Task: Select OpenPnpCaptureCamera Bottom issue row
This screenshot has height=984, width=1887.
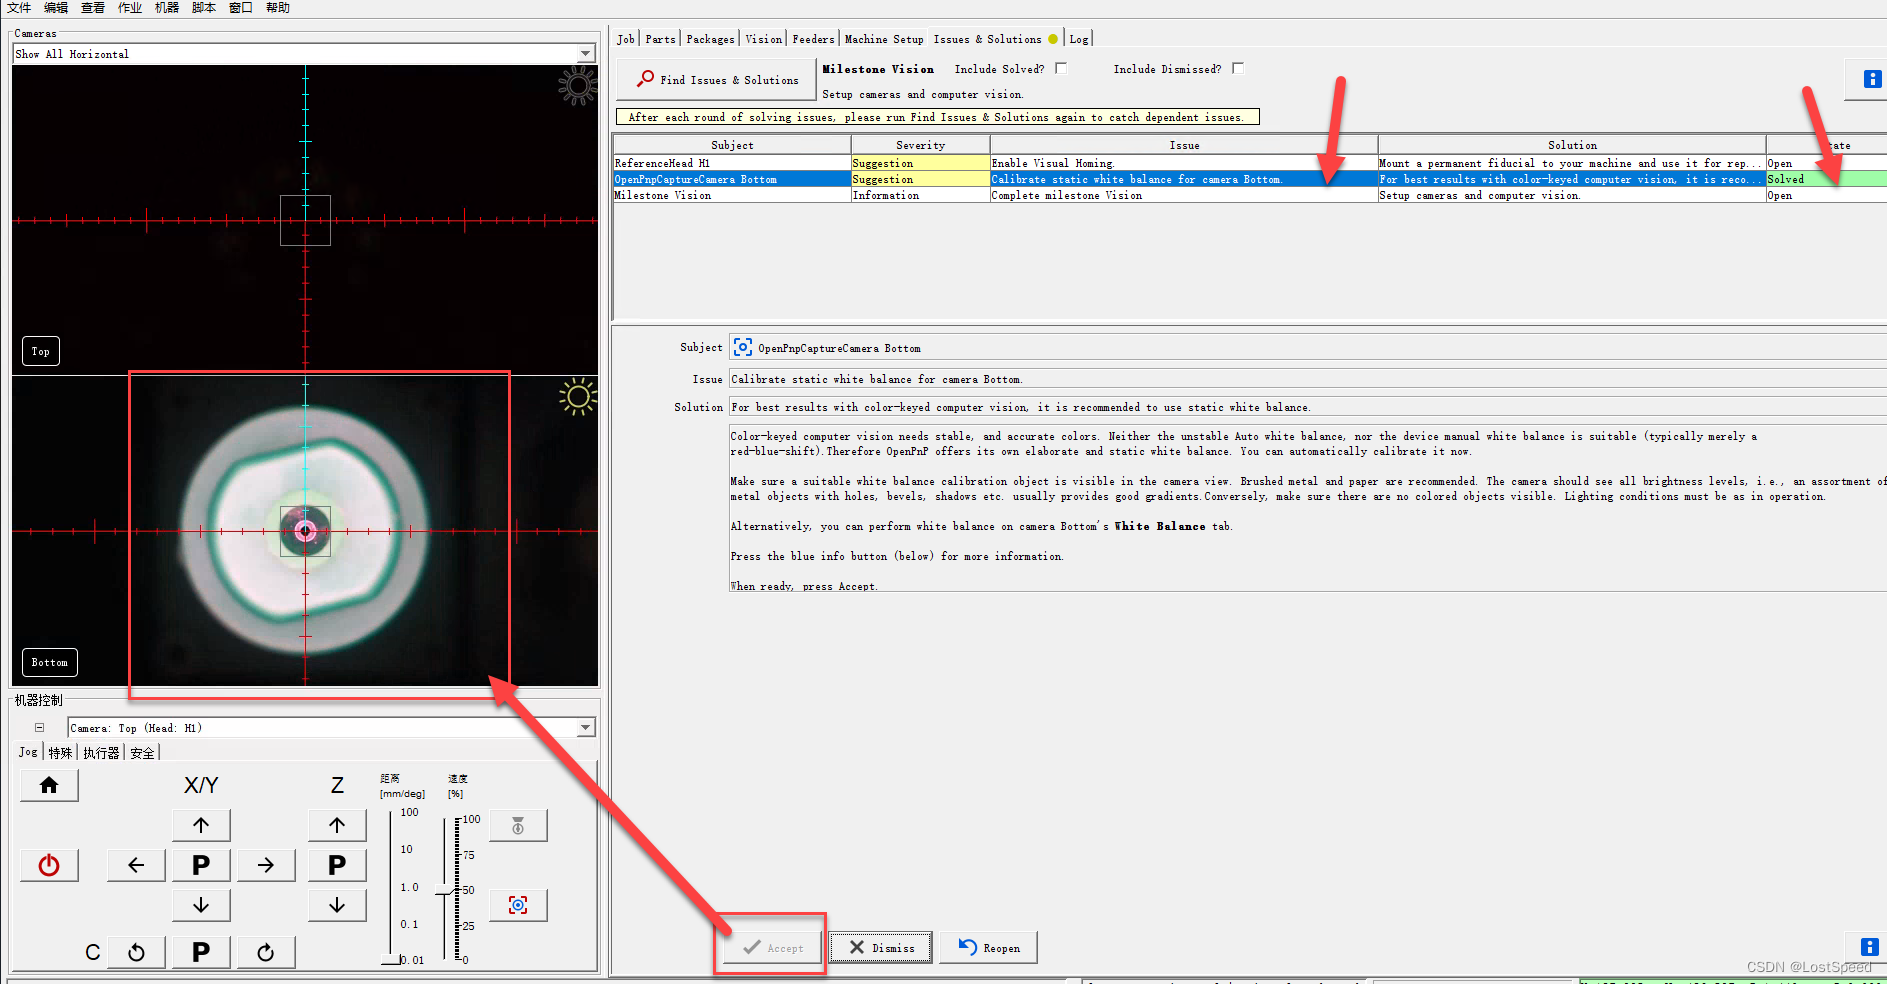Action: pyautogui.click(x=1250, y=179)
